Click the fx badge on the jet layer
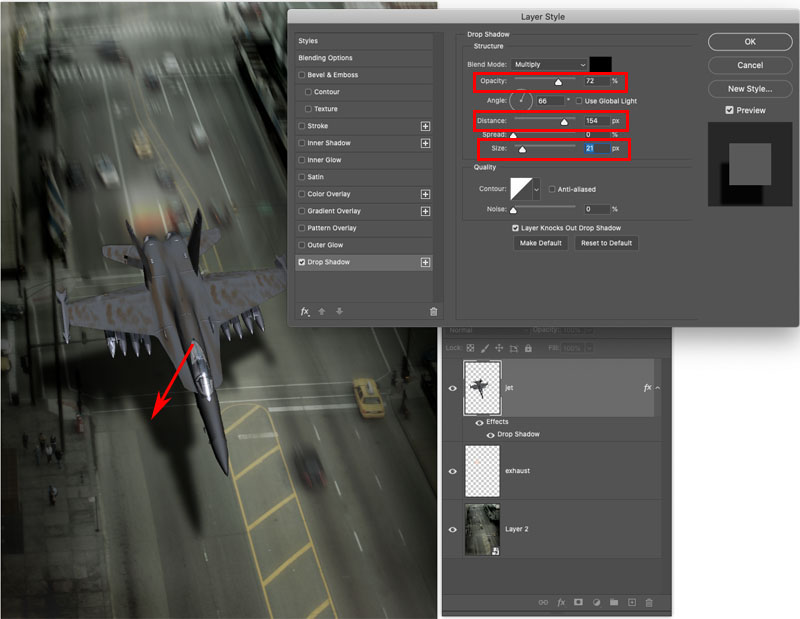Image resolution: width=800 pixels, height=619 pixels. [x=647, y=388]
